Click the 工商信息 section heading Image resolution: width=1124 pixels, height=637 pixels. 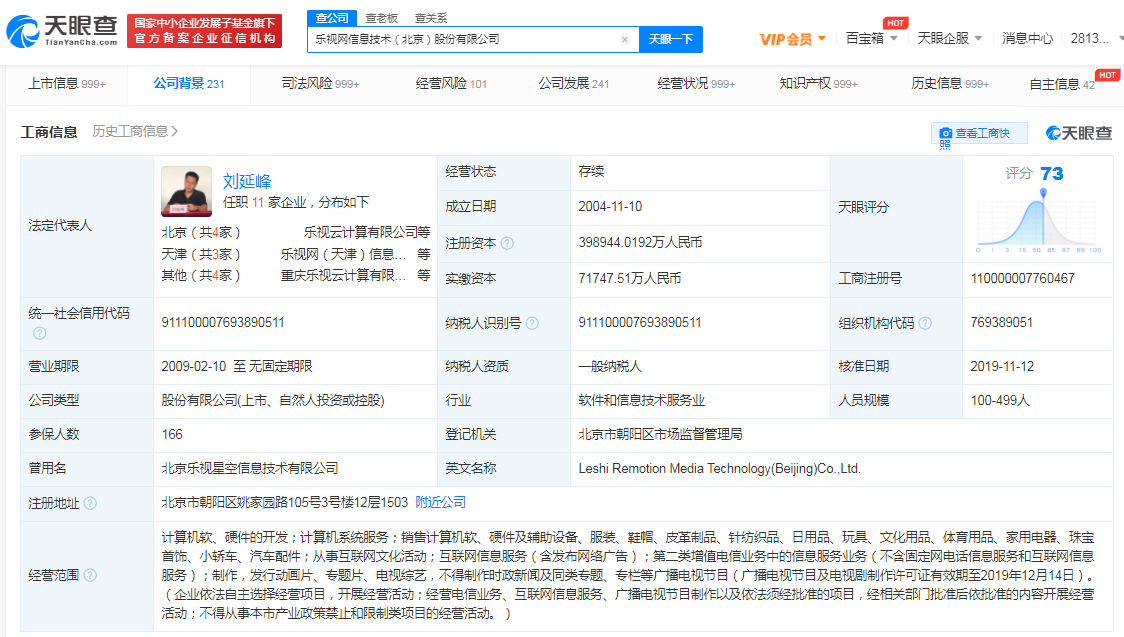click(49, 132)
